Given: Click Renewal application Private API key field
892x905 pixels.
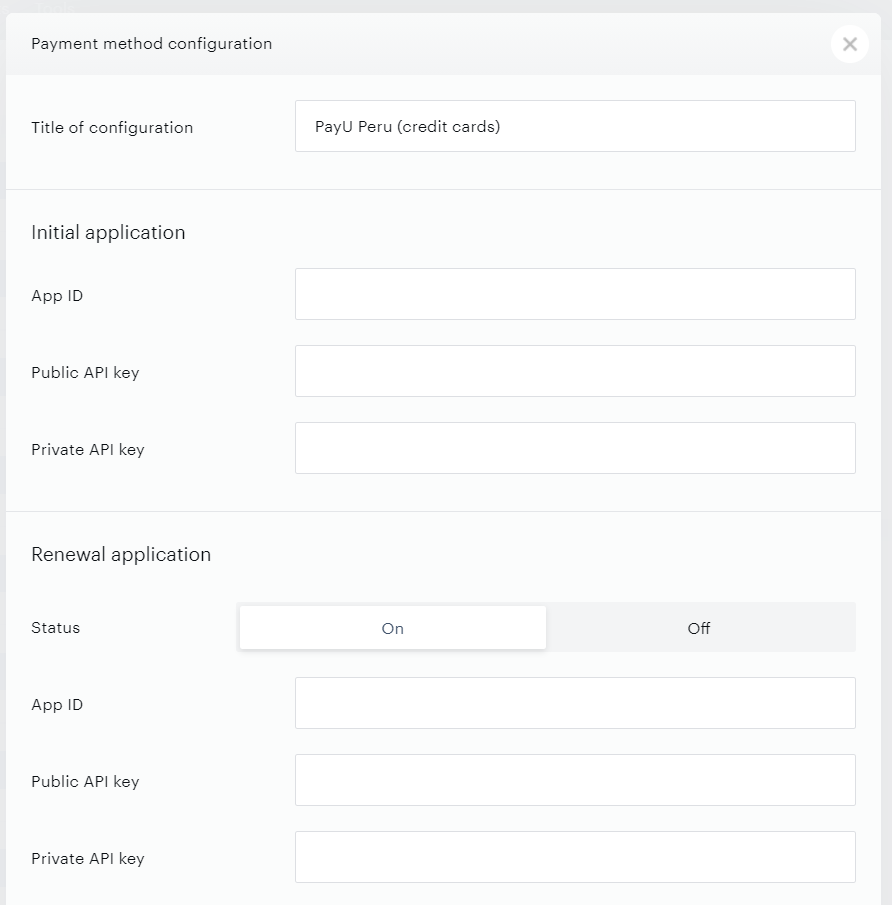Looking at the screenshot, I should coord(575,857).
